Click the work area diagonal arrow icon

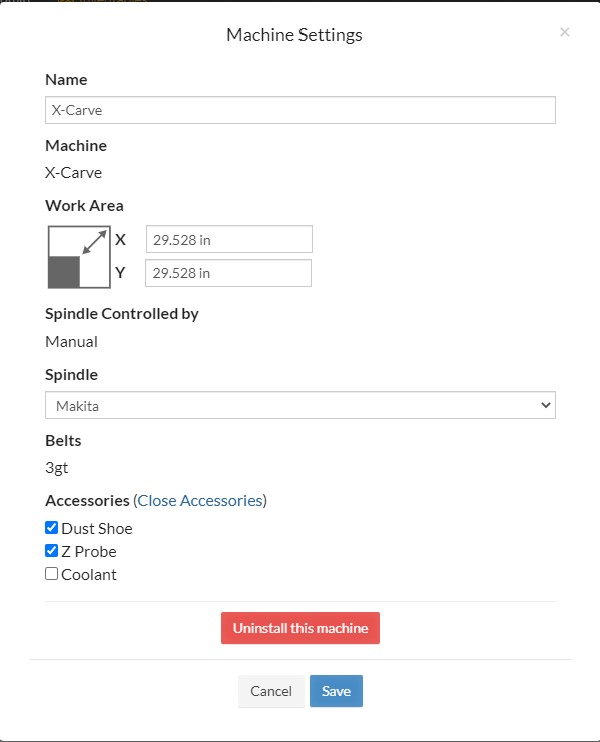click(x=94, y=242)
